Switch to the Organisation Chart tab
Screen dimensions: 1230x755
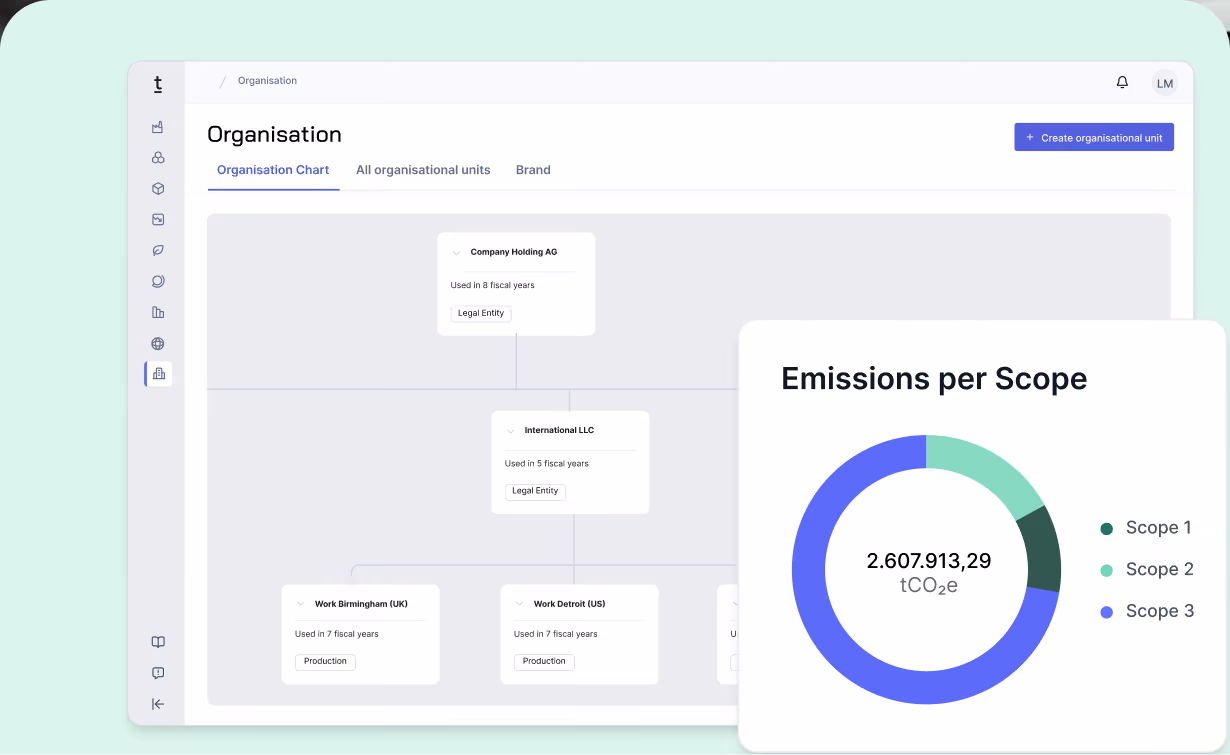[273, 170]
